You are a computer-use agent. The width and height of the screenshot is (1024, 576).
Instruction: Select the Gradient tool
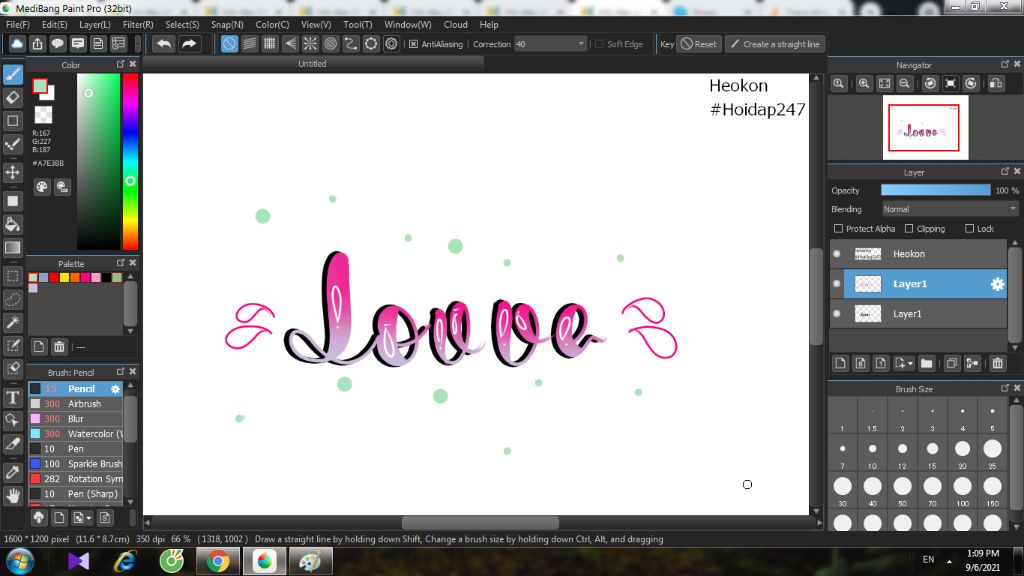point(13,248)
